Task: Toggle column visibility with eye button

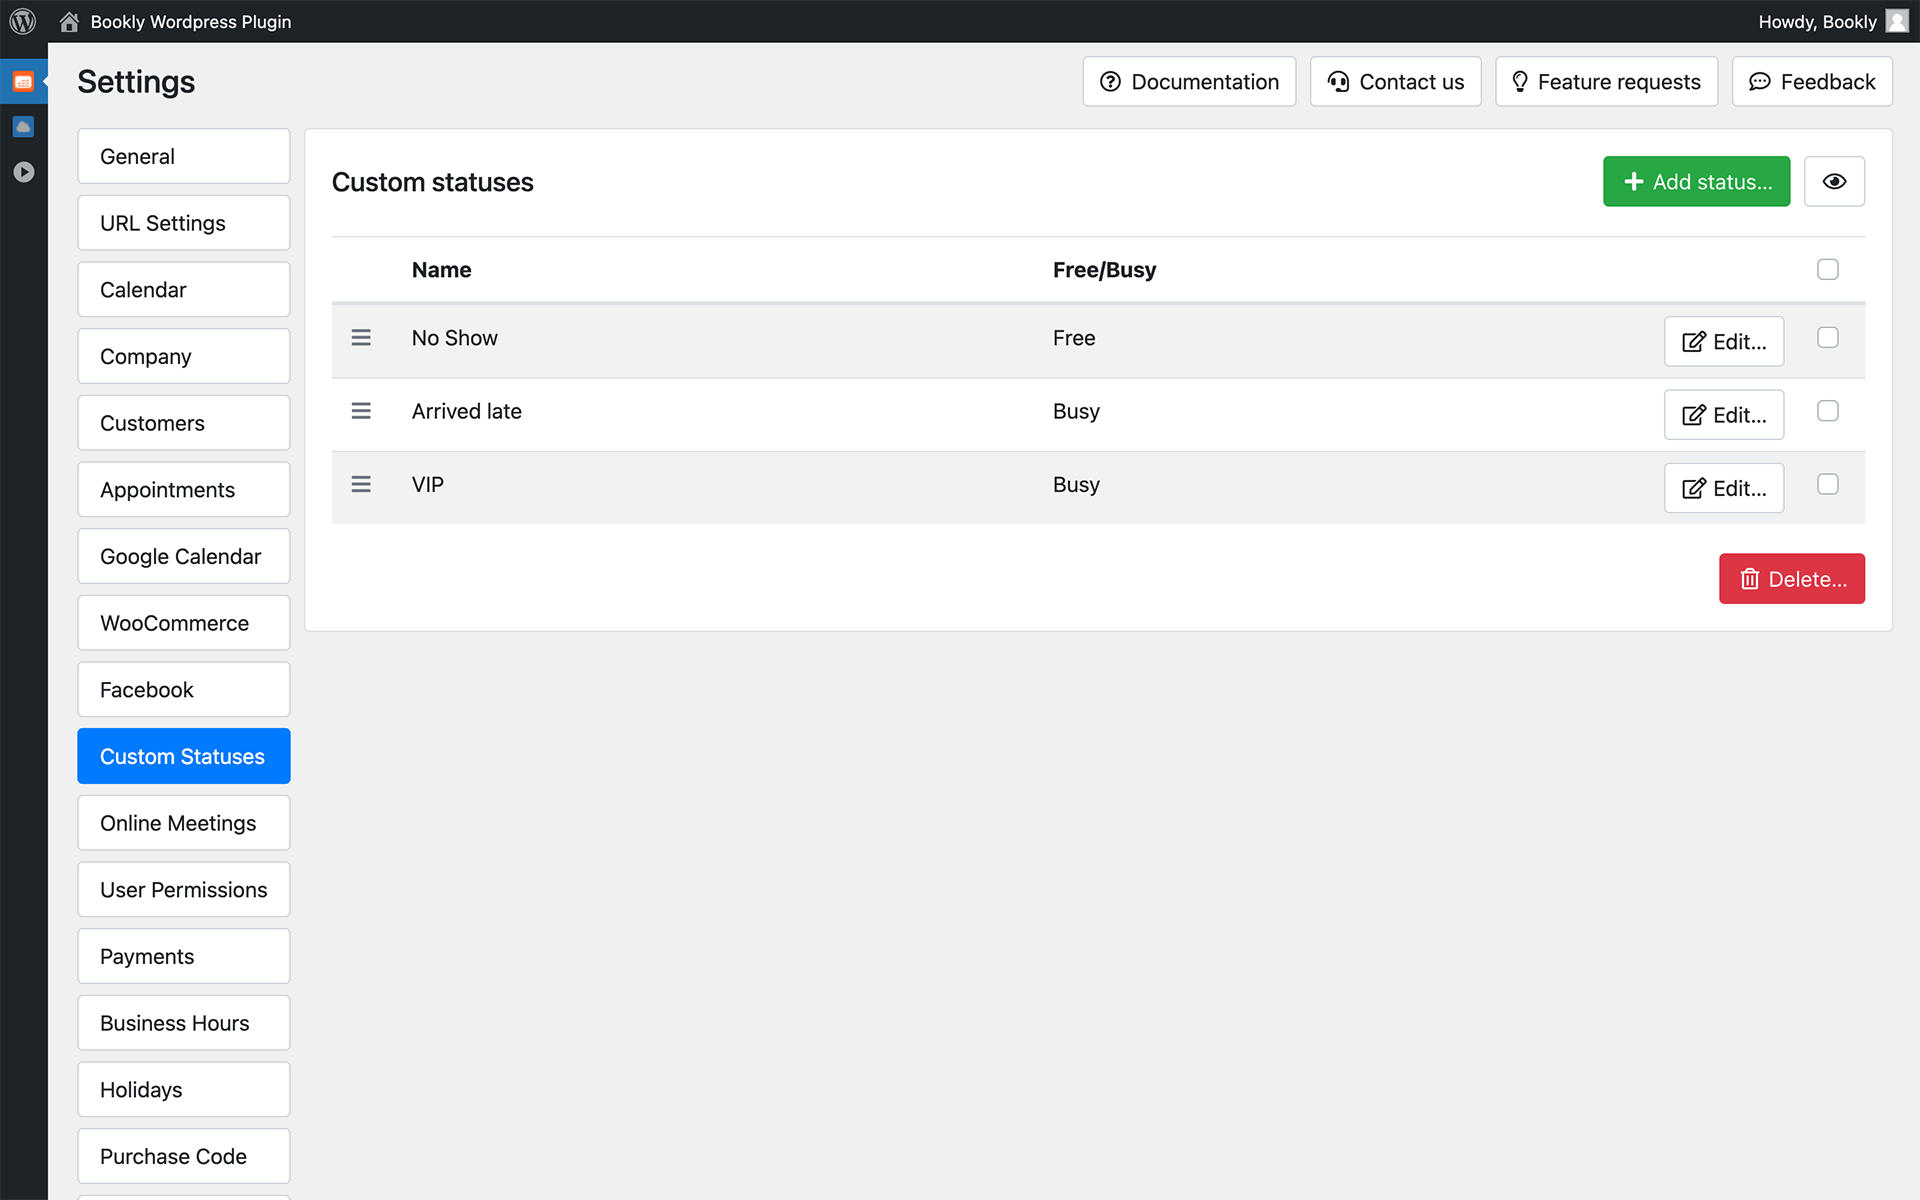Action: tap(1833, 182)
